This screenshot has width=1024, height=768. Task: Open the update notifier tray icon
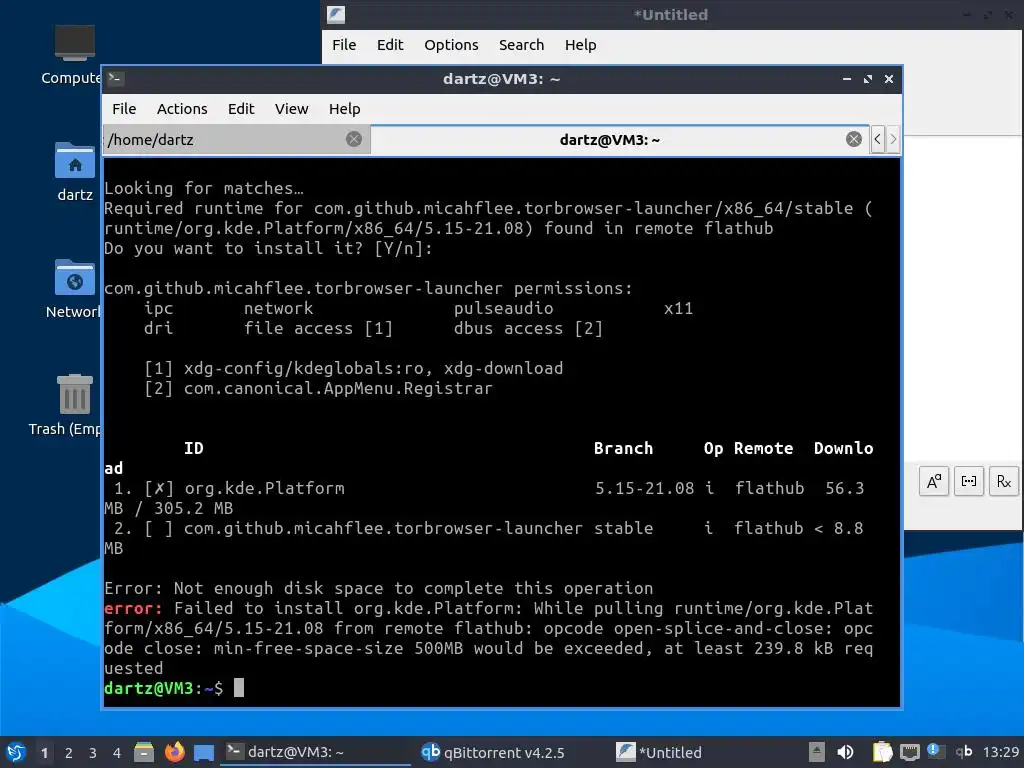pyautogui.click(x=936, y=752)
